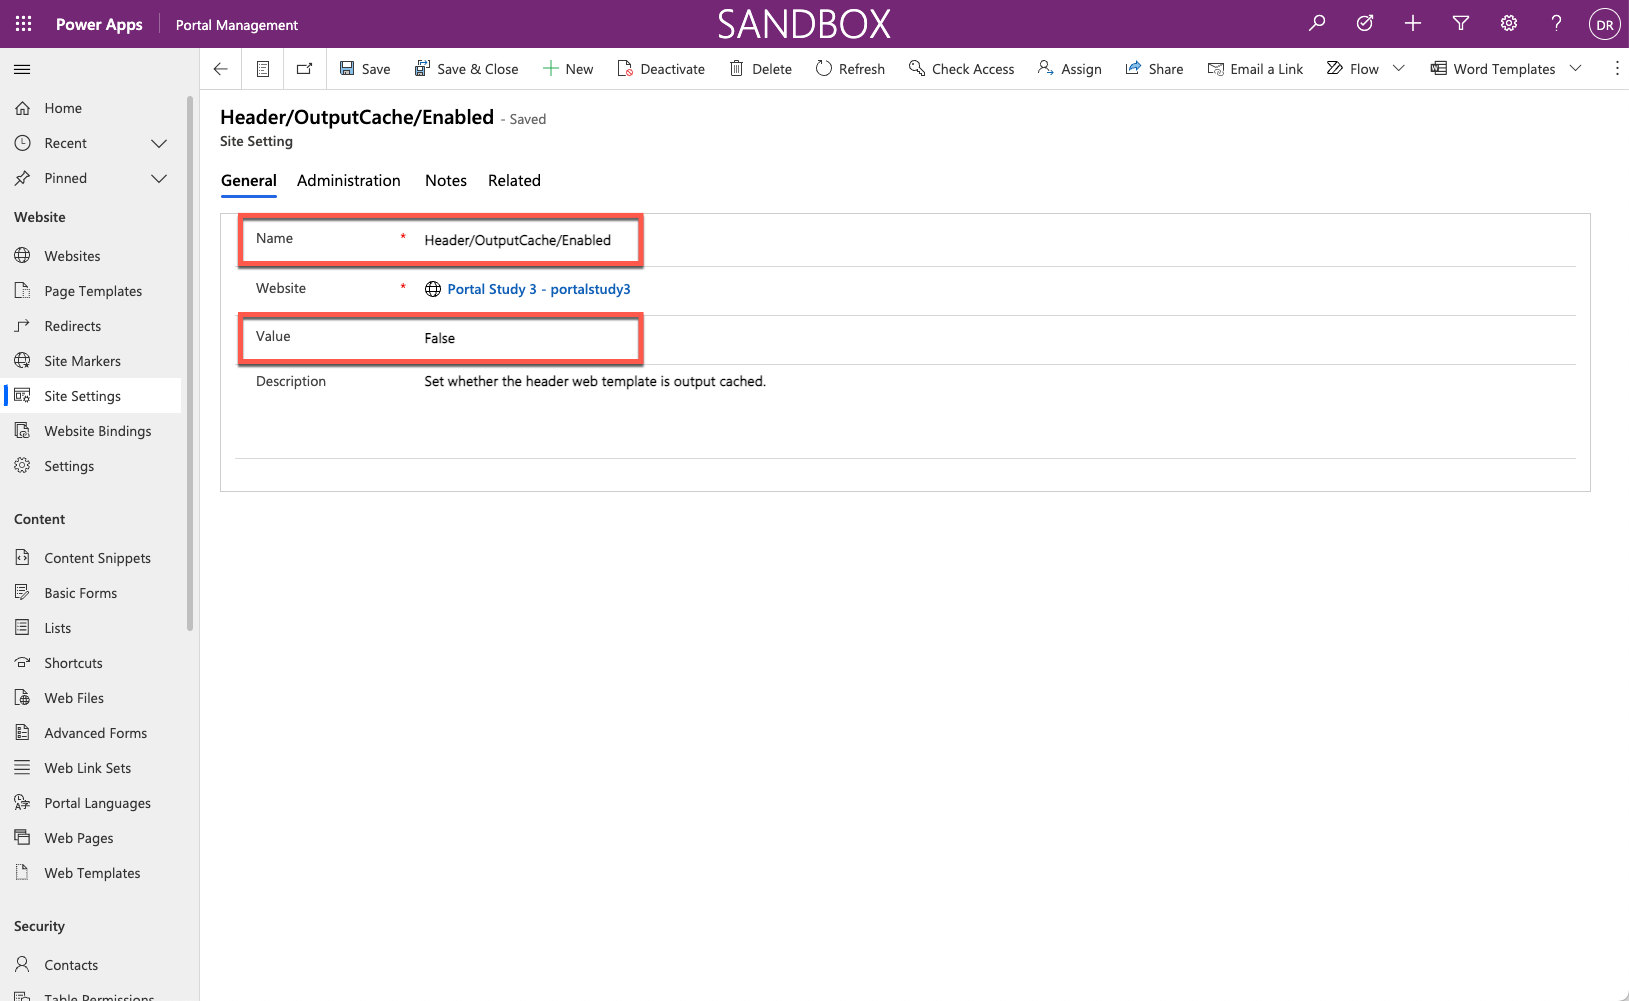Open the DR user account avatar
Viewport: 1629px width, 1001px height.
[x=1604, y=24]
